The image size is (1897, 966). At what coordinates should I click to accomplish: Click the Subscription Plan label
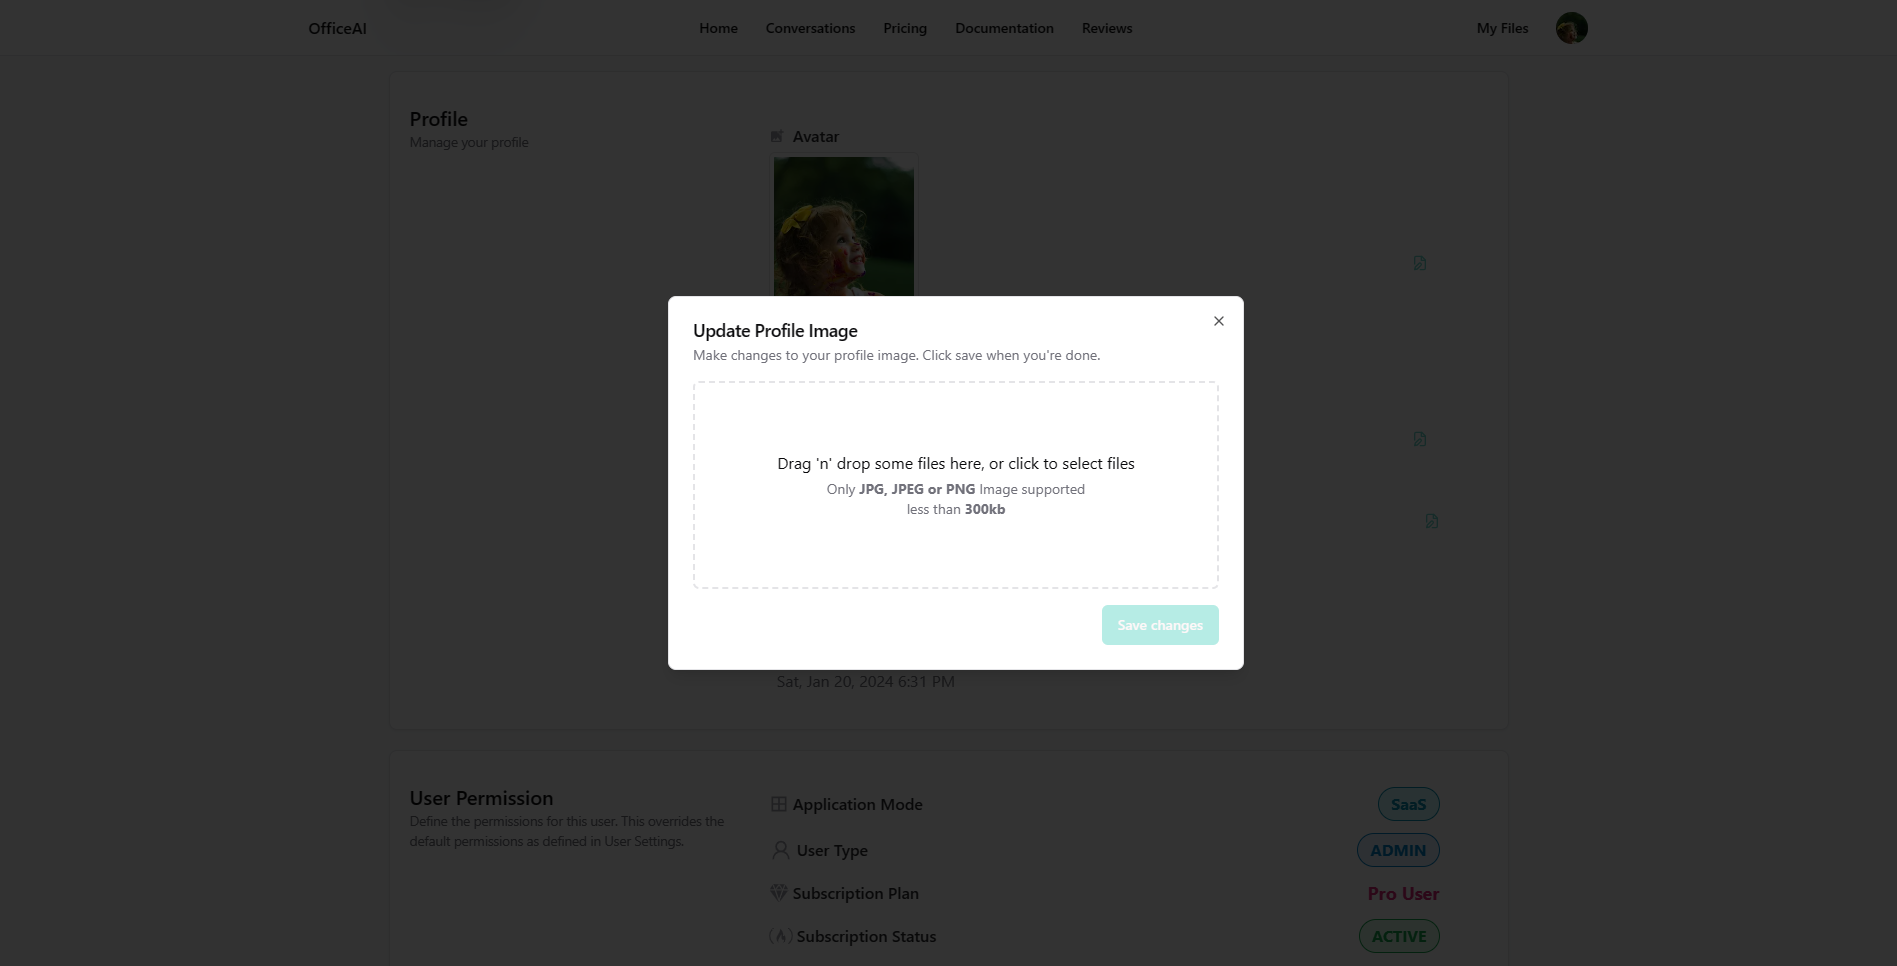pyautogui.click(x=855, y=893)
